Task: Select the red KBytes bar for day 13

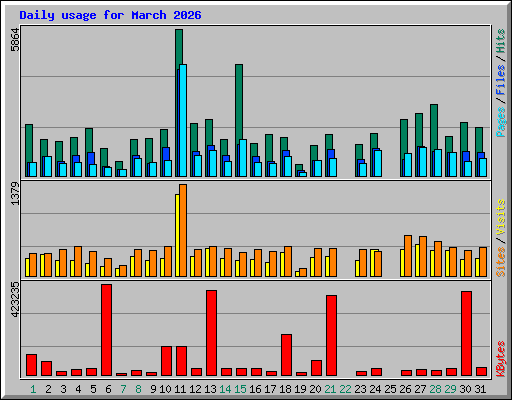Action: (x=211, y=333)
